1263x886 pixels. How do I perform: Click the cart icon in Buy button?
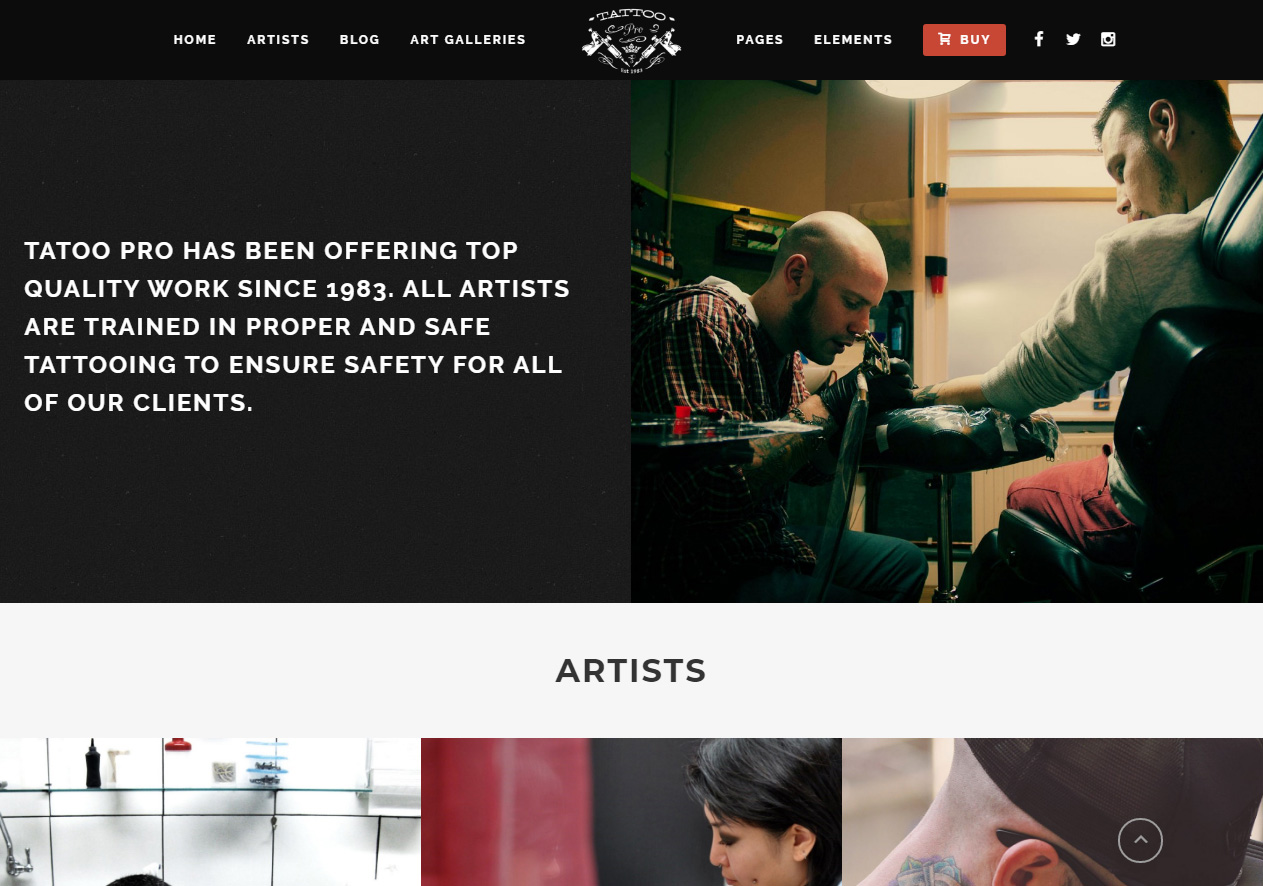(945, 40)
